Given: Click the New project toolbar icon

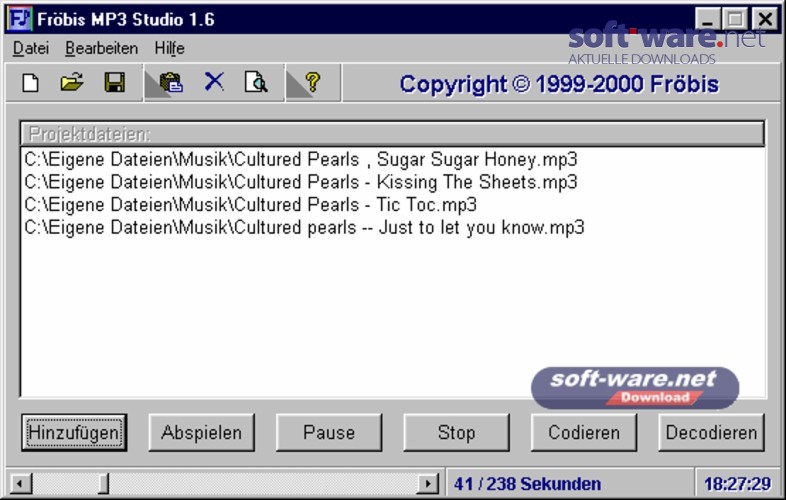Looking at the screenshot, I should tap(31, 83).
